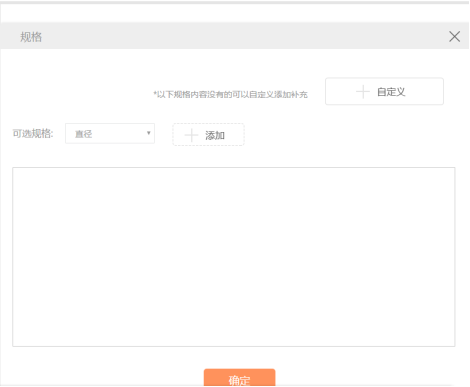The height and width of the screenshot is (387, 470).
Task: Click inside the large empty specification list box
Action: pos(234,257)
